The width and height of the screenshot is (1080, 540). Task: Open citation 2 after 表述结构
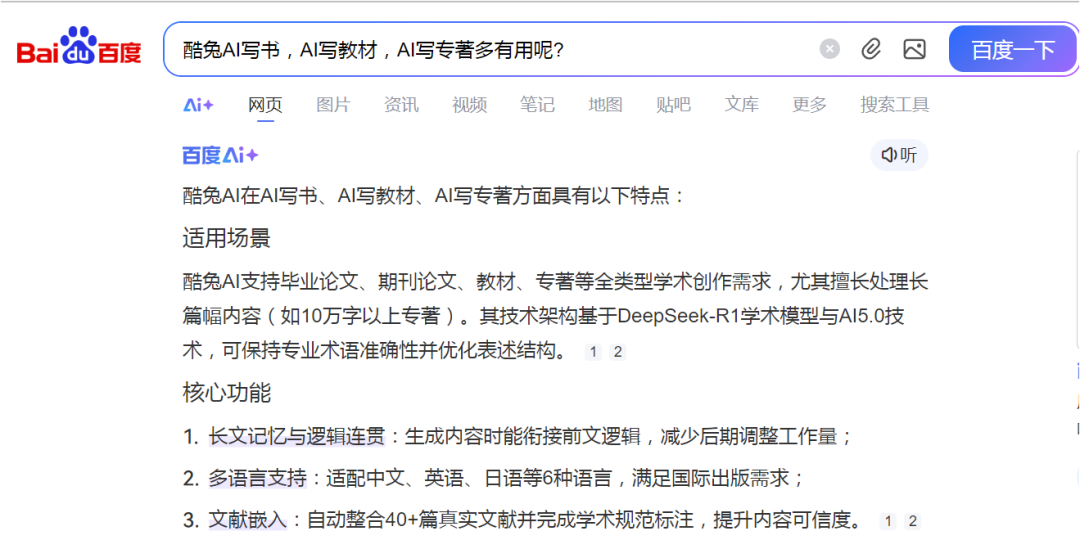tap(618, 352)
